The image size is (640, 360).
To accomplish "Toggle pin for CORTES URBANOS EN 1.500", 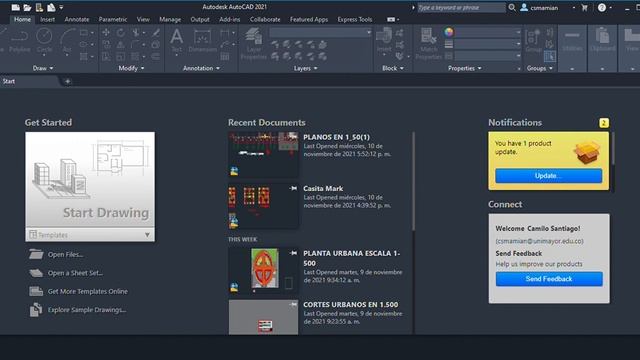I will click(x=293, y=304).
